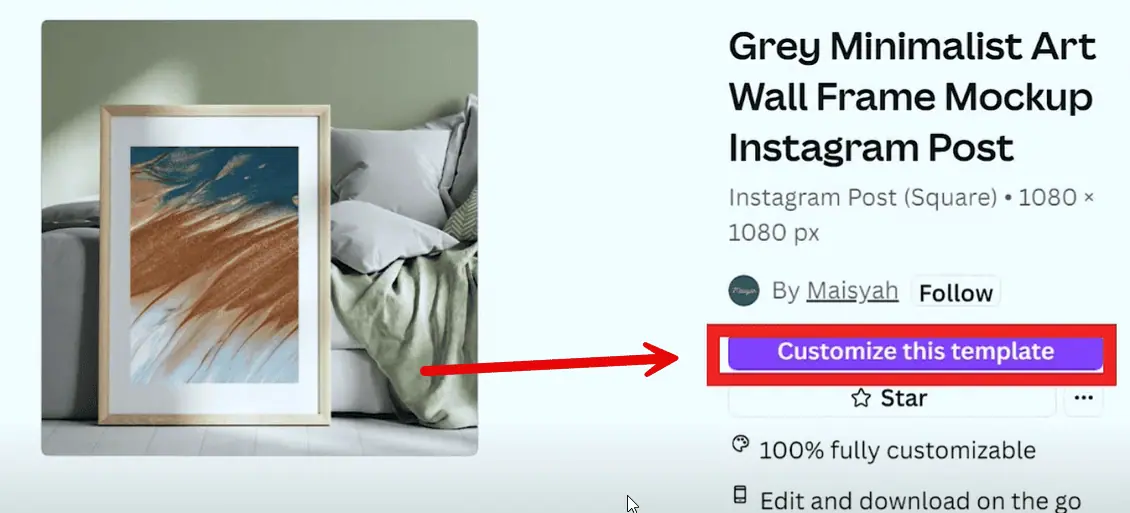Open the three-dot more options menu

click(x=1083, y=398)
